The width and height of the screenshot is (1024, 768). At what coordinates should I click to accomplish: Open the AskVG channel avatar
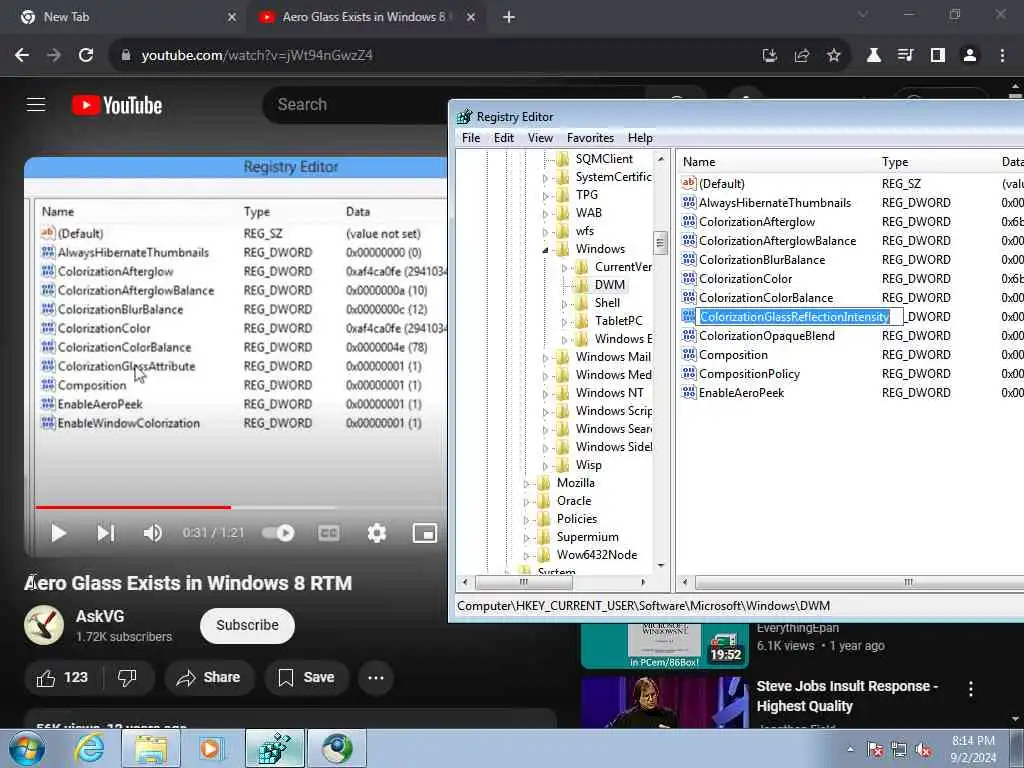tap(44, 625)
